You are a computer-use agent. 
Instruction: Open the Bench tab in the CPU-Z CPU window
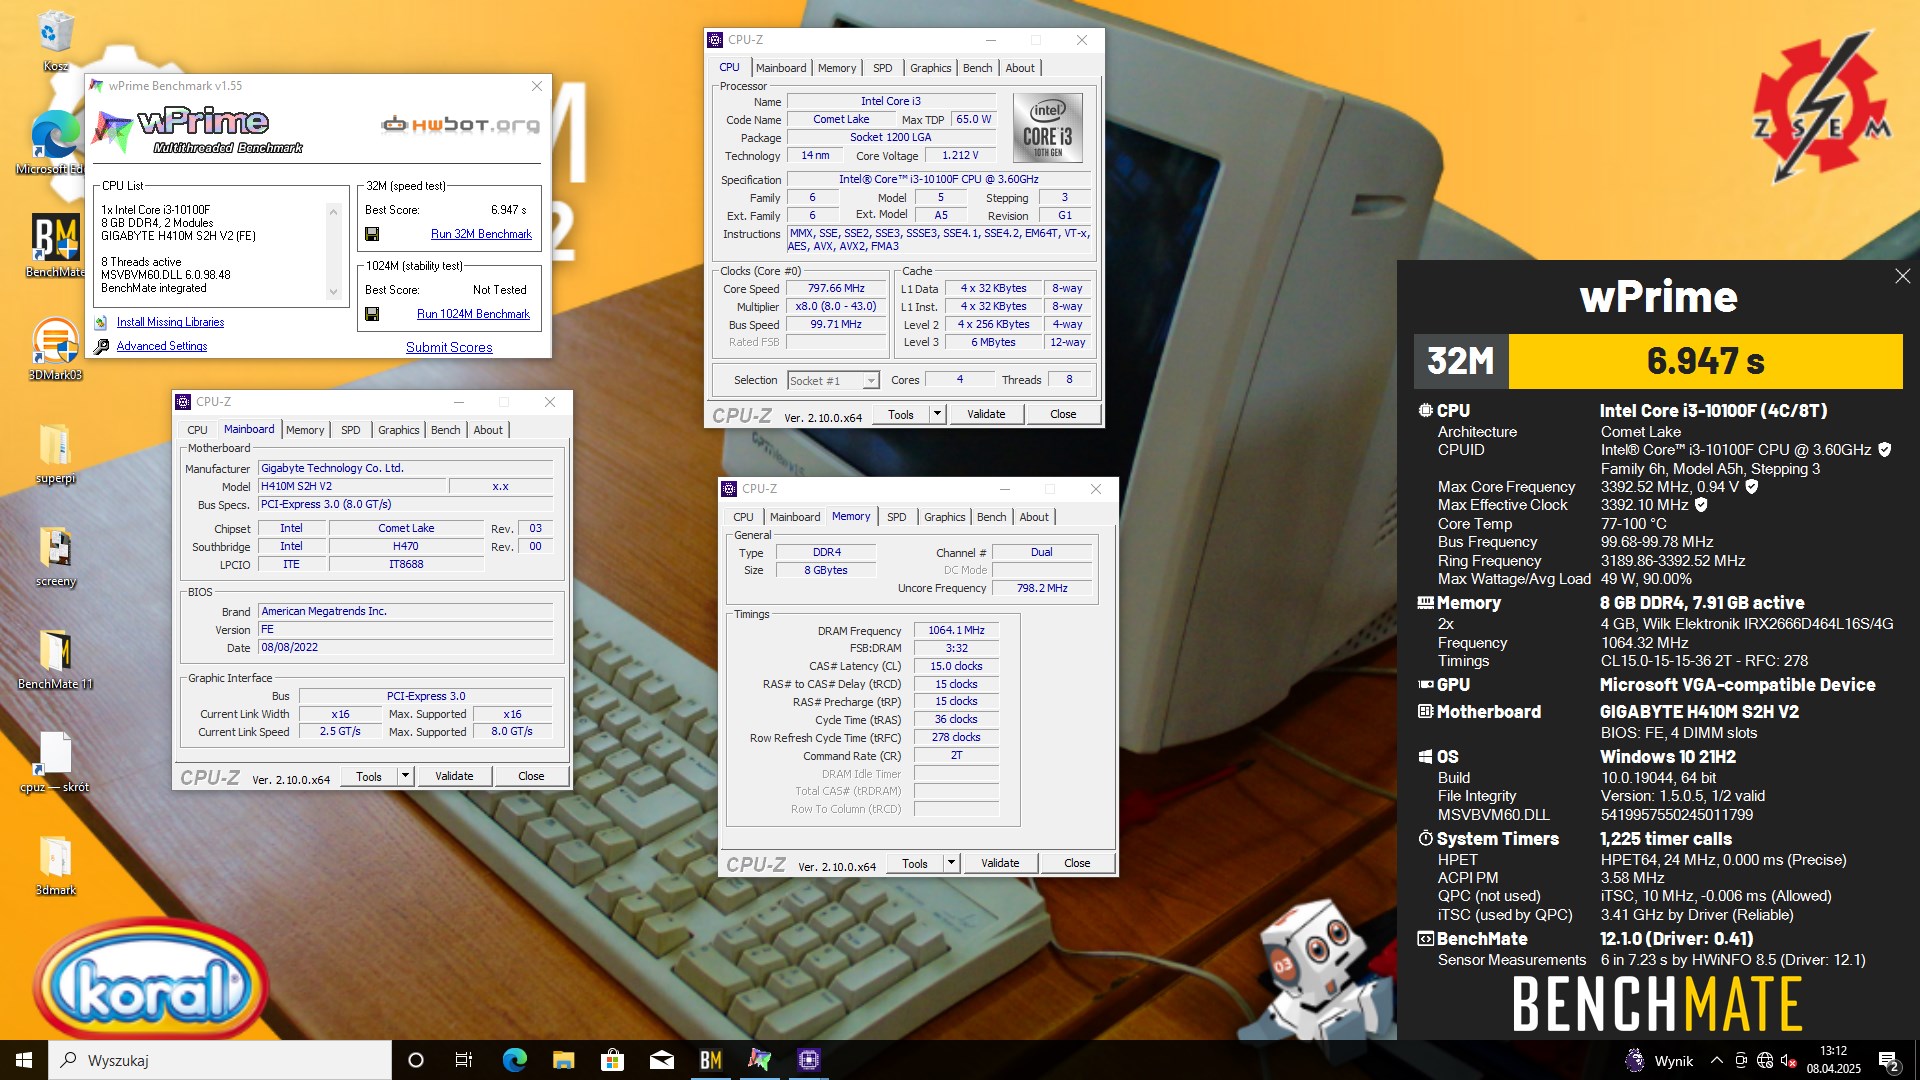coord(977,68)
